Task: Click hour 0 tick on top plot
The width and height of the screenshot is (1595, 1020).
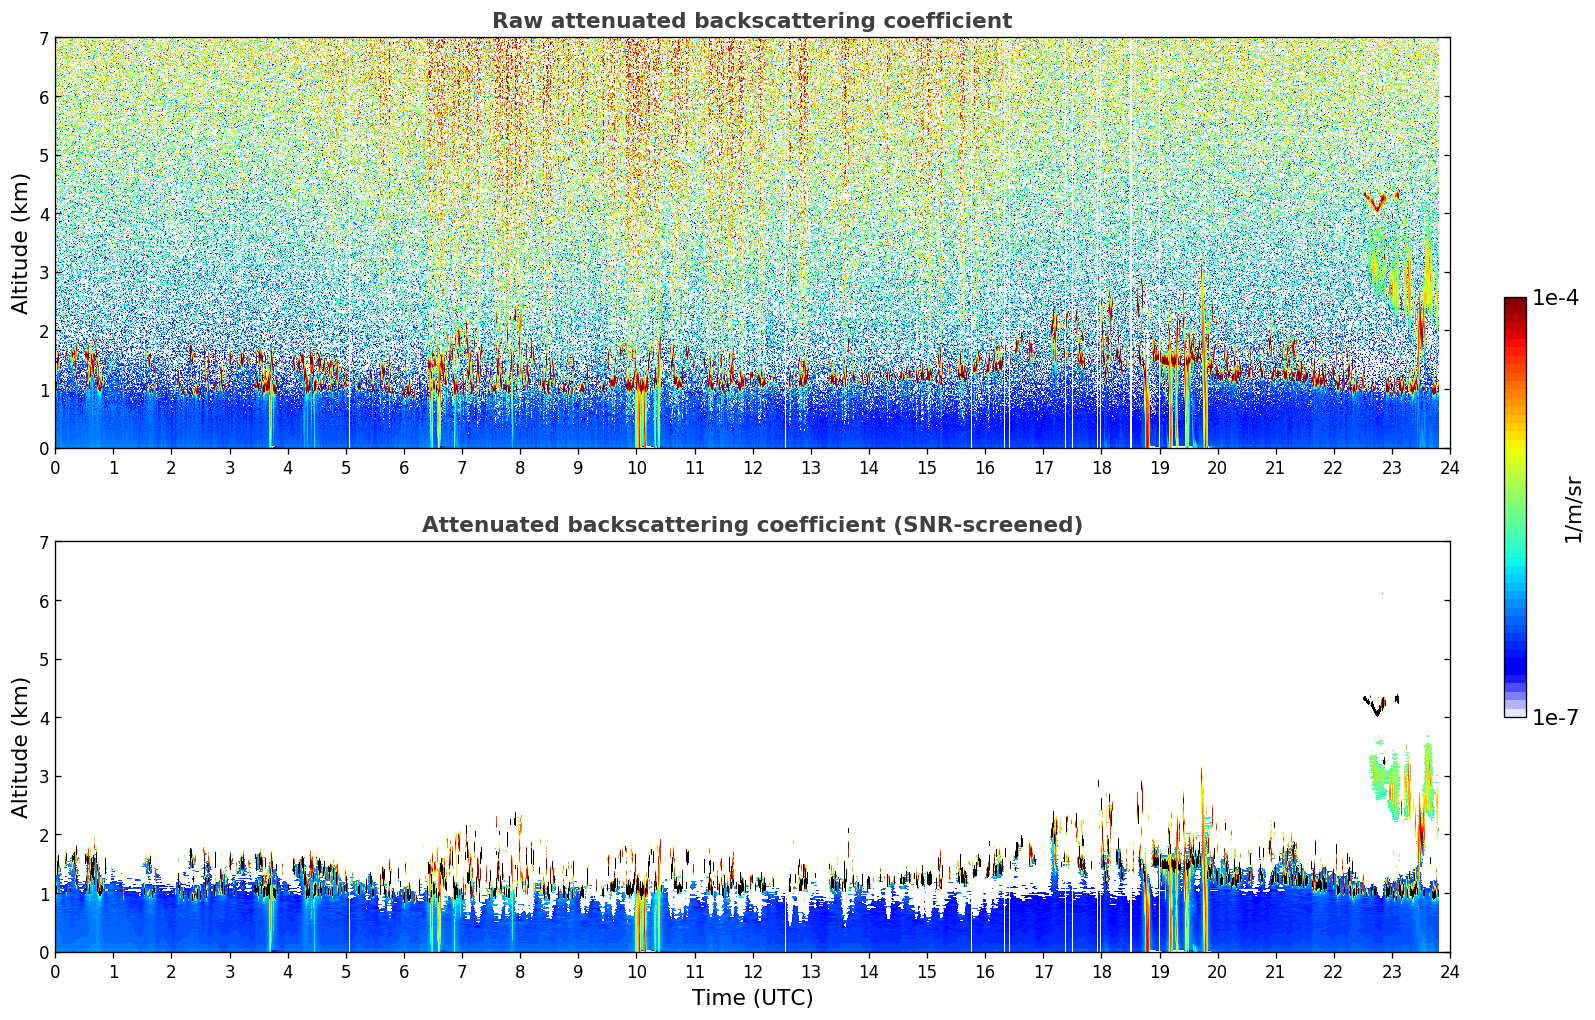Action: click(55, 467)
